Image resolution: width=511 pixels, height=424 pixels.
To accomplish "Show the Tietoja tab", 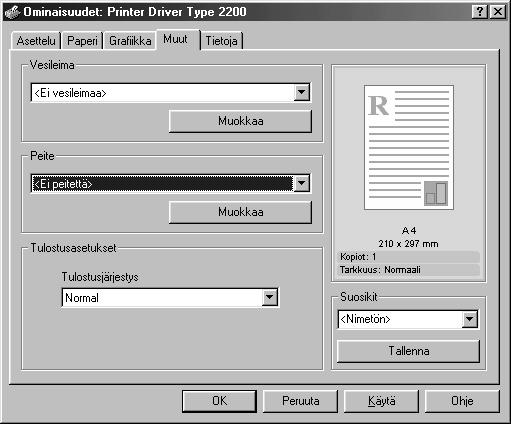I will pos(222,41).
